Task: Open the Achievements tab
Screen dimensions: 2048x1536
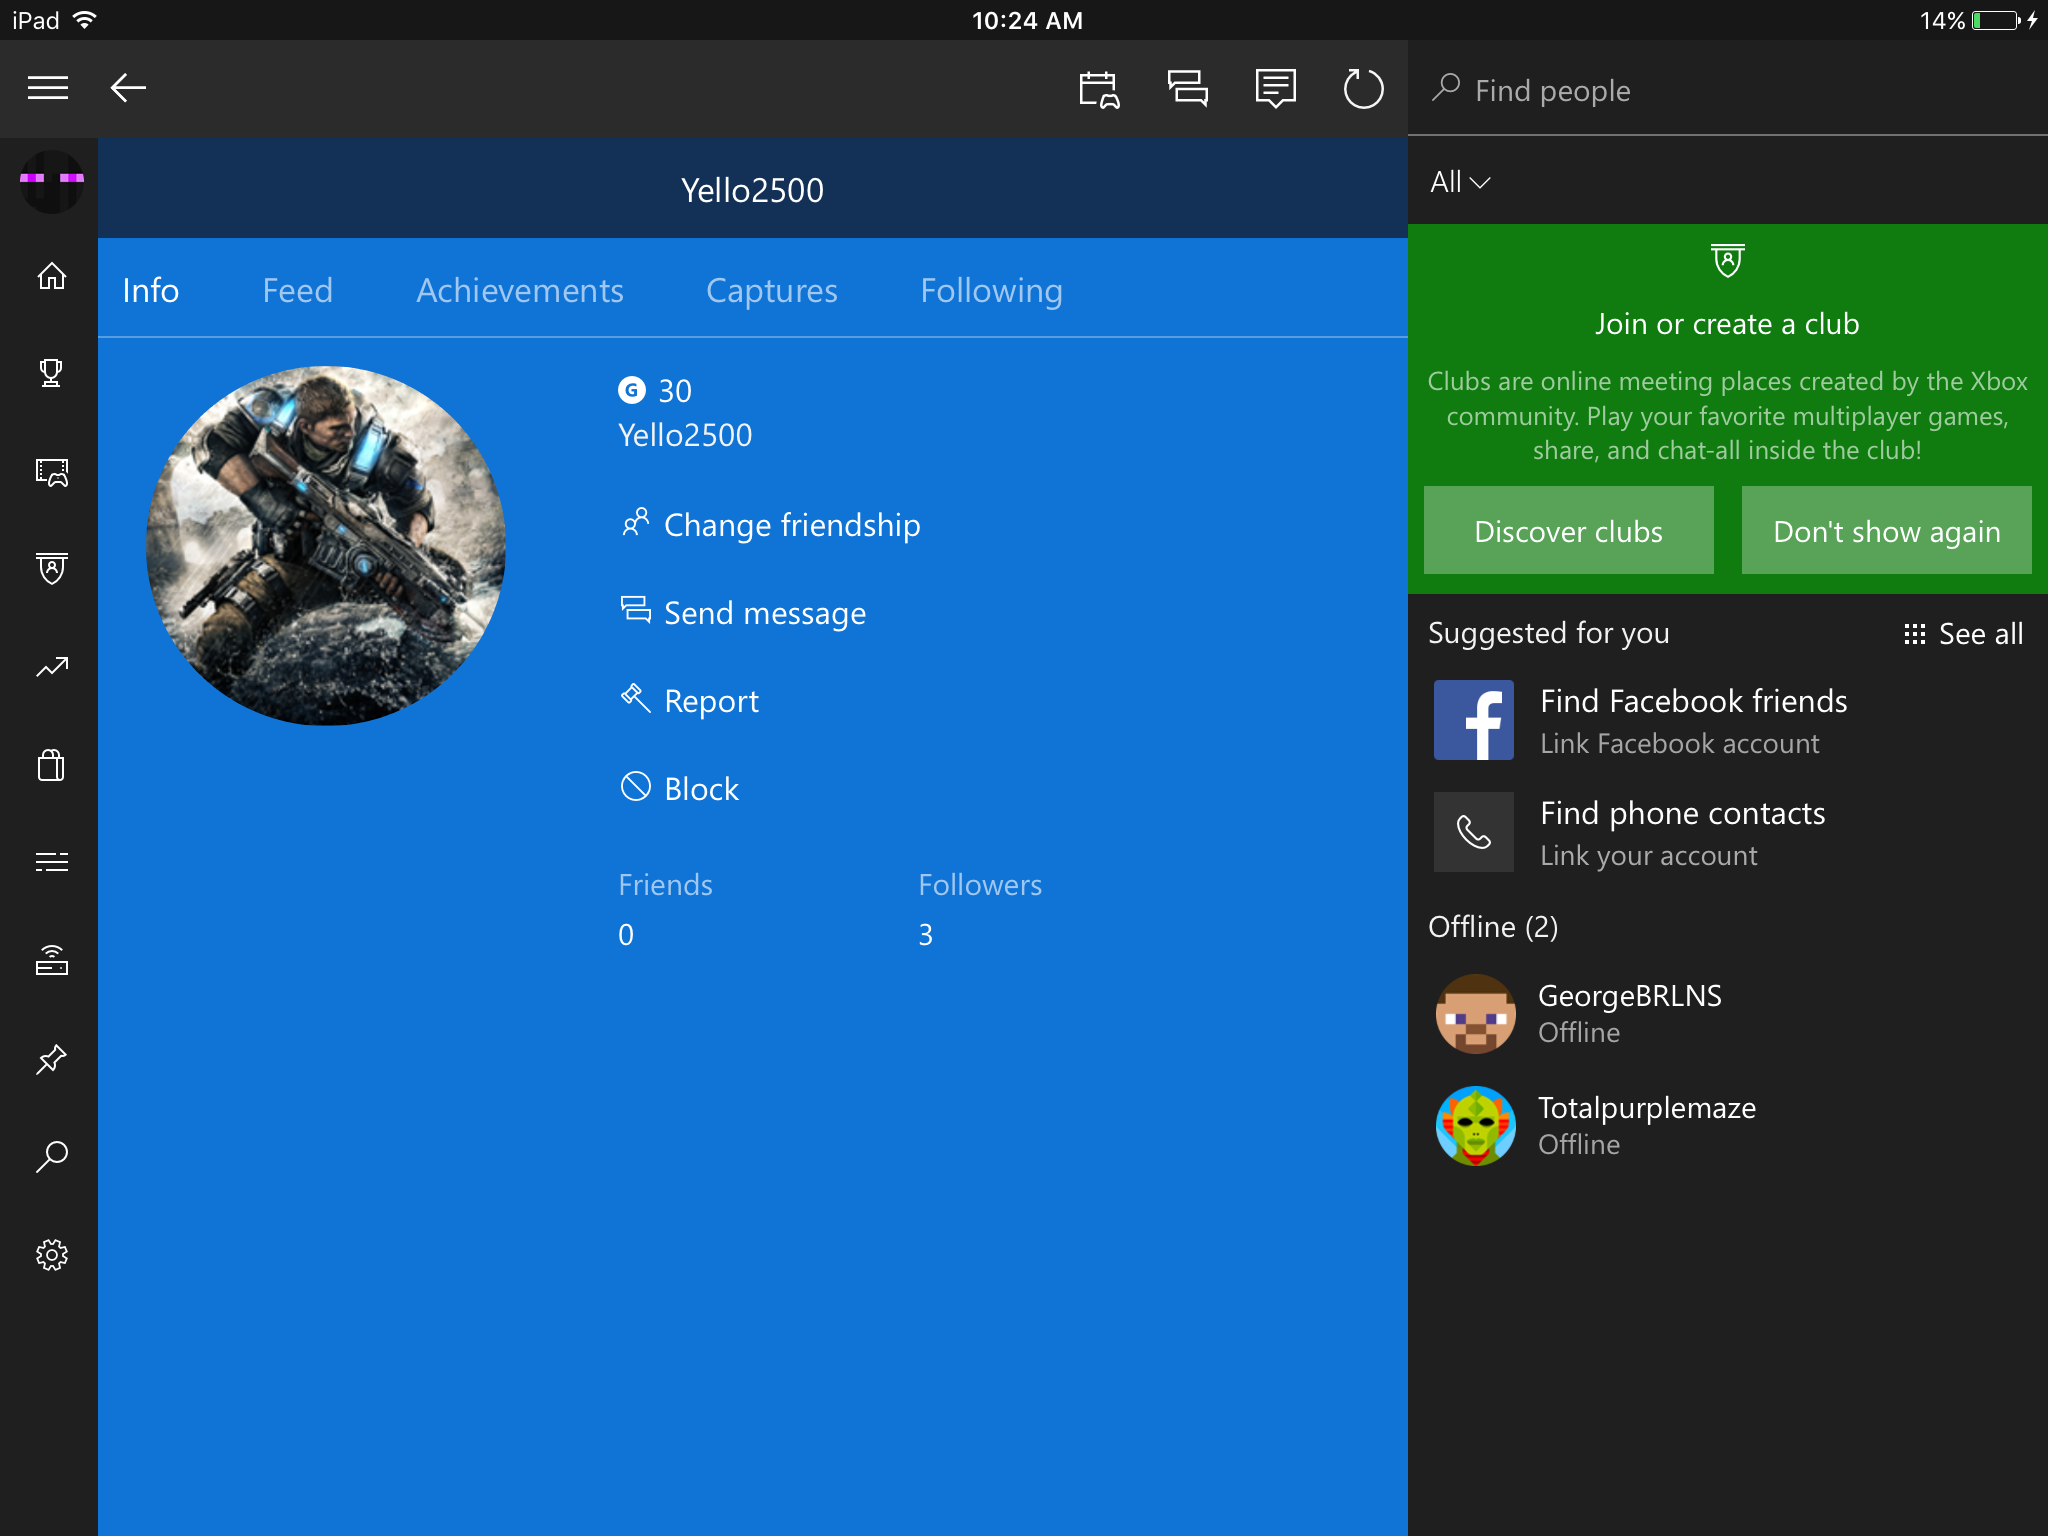Action: (x=520, y=290)
